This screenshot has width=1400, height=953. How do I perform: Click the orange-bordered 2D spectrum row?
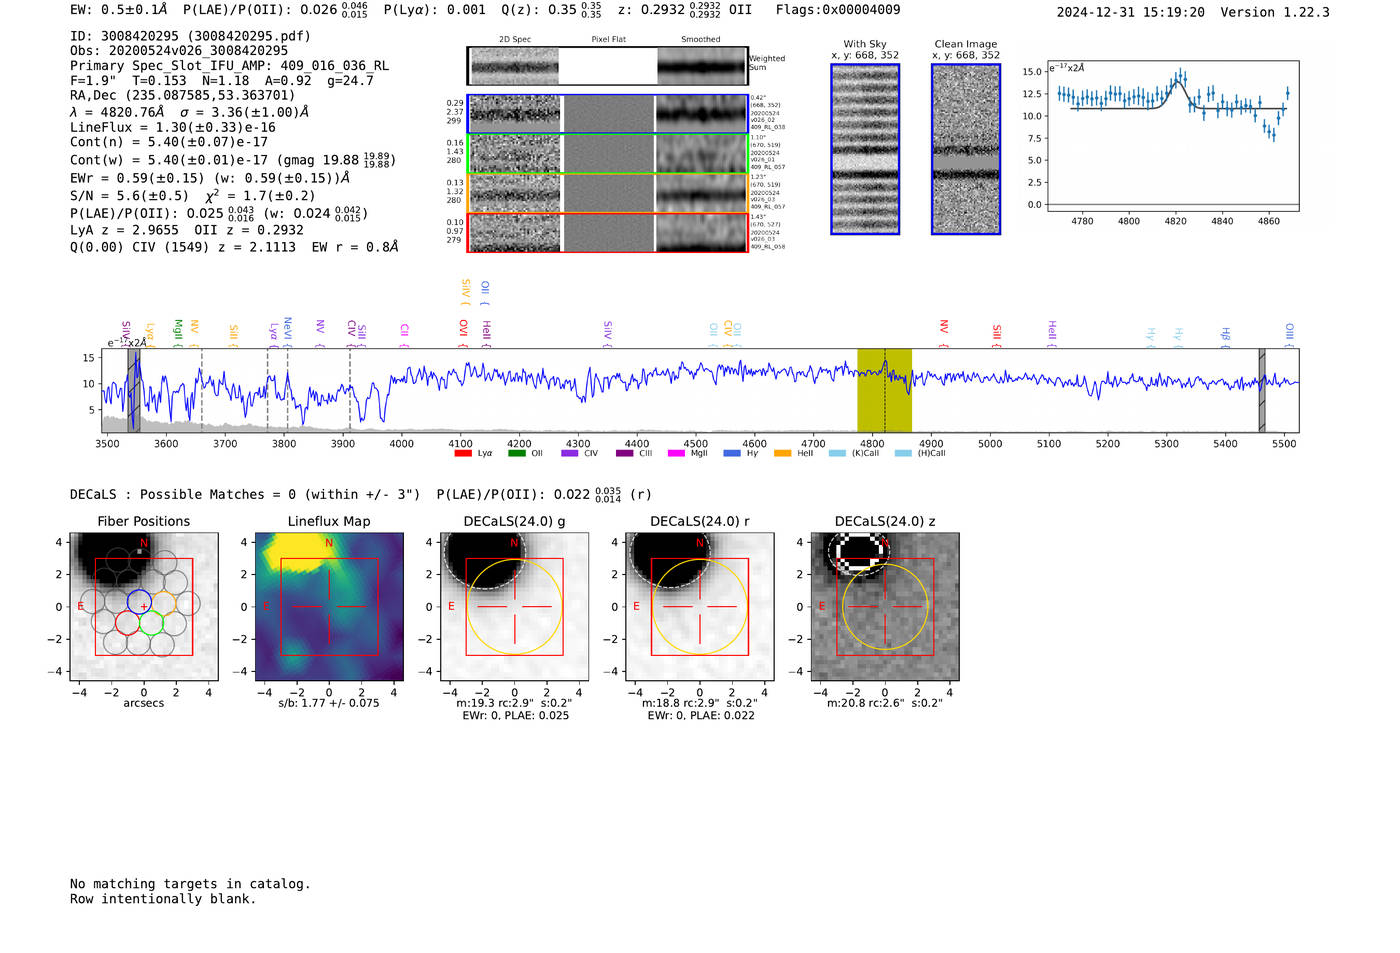click(608, 193)
